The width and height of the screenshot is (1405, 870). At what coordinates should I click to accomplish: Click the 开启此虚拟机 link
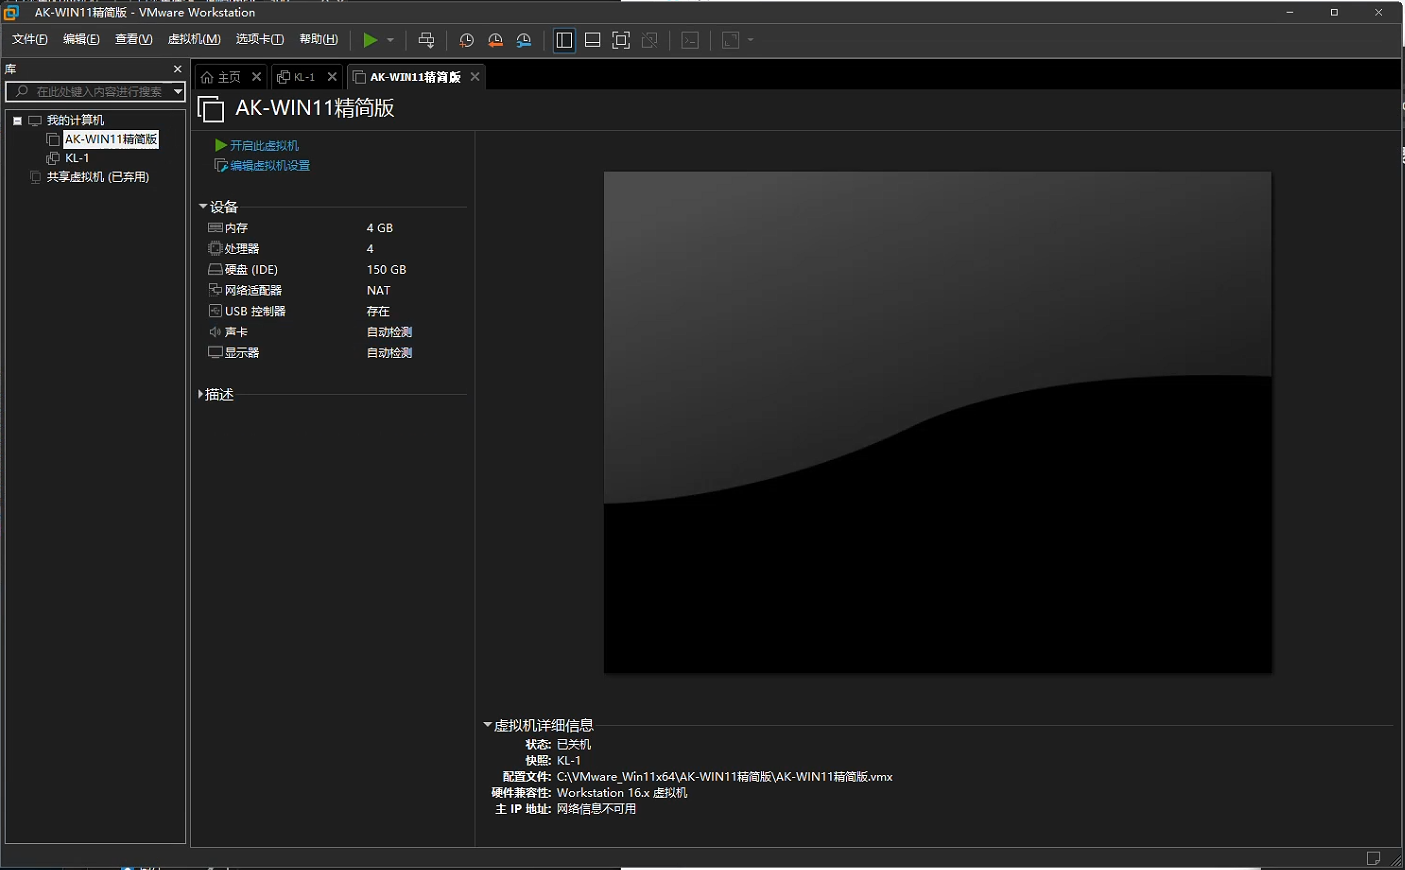[x=264, y=146]
